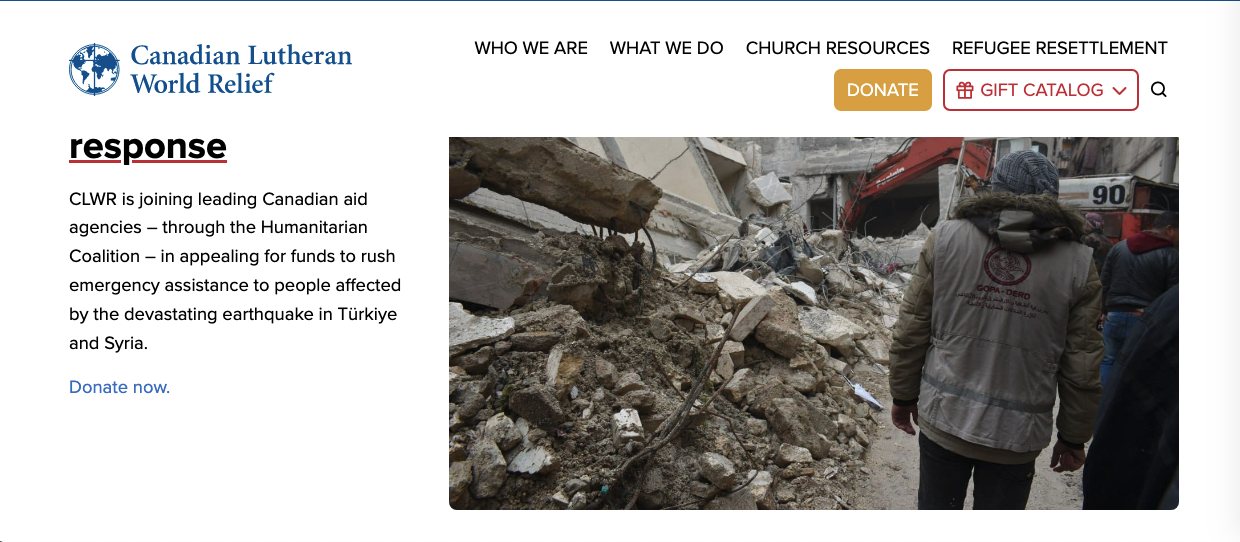Click the "90" sign in the photo

(x=1109, y=193)
